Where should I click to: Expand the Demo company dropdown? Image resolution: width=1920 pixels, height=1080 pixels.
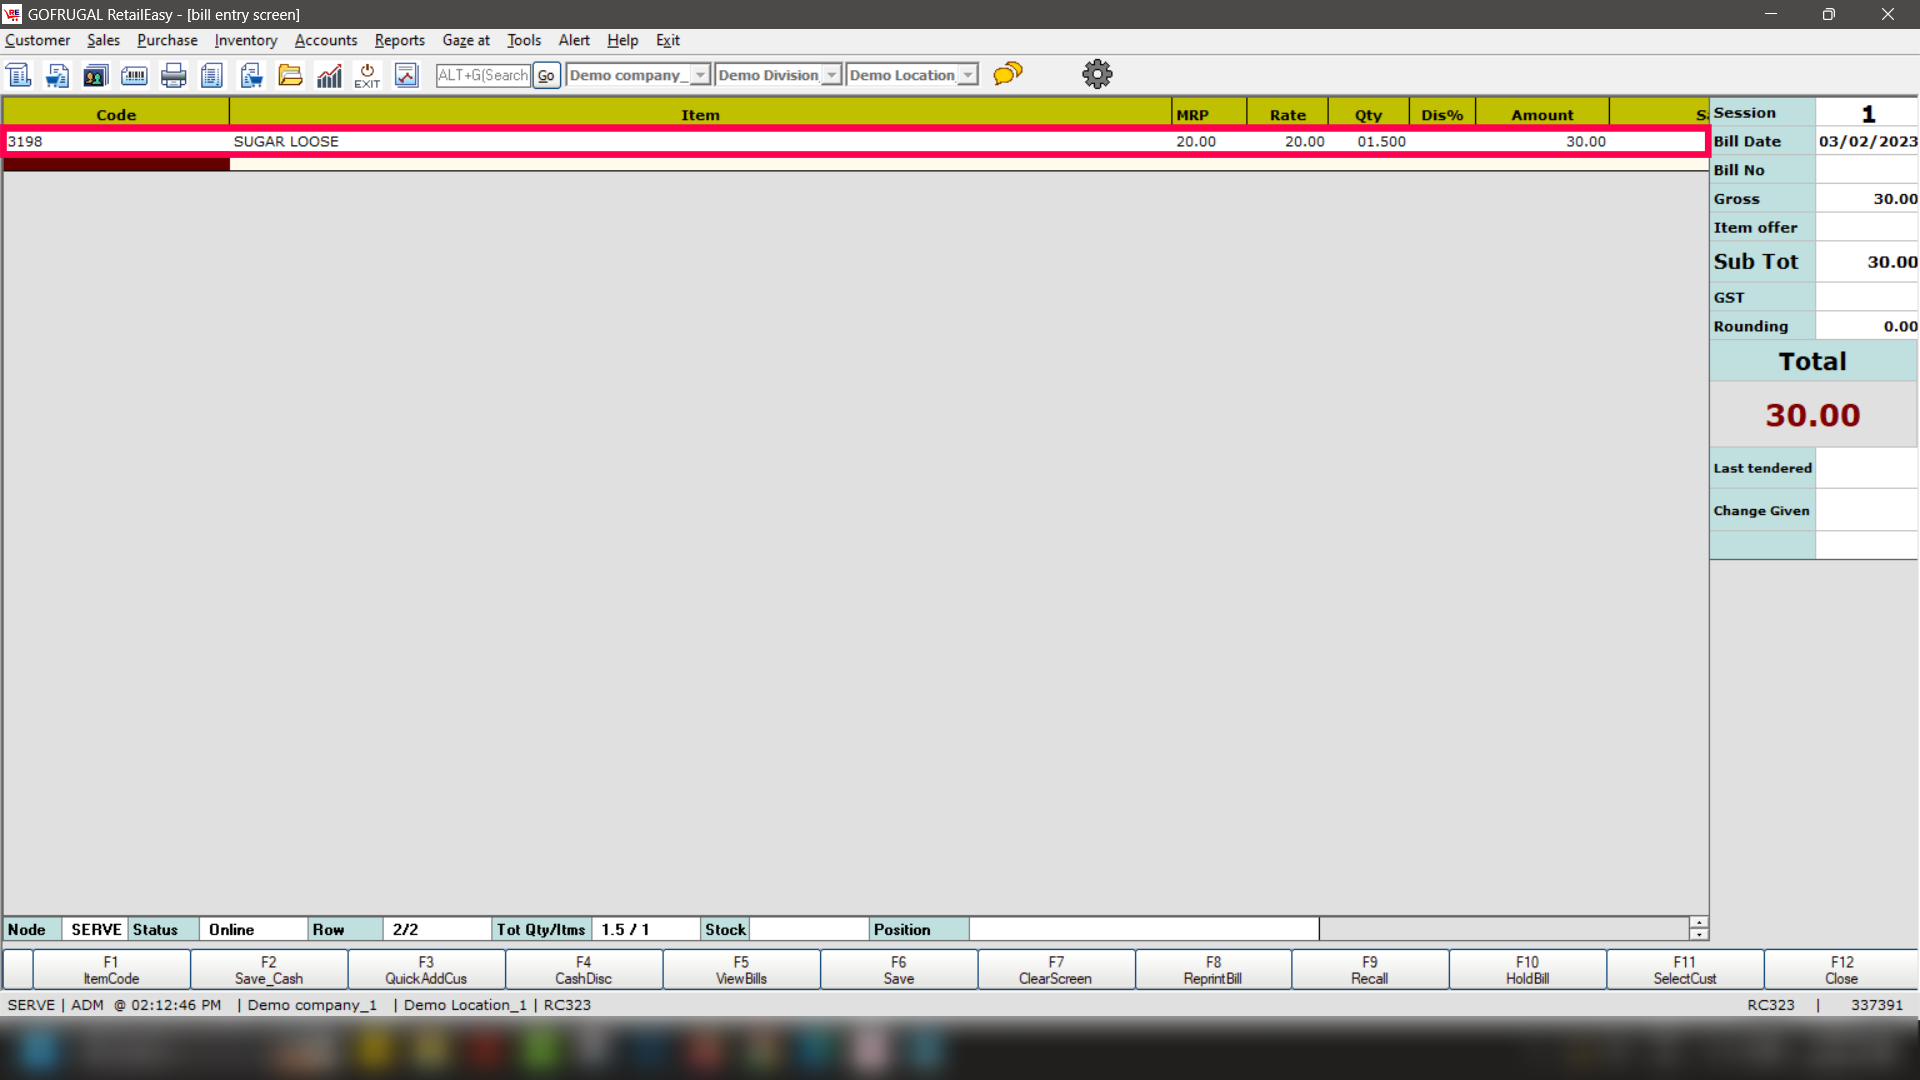[700, 75]
